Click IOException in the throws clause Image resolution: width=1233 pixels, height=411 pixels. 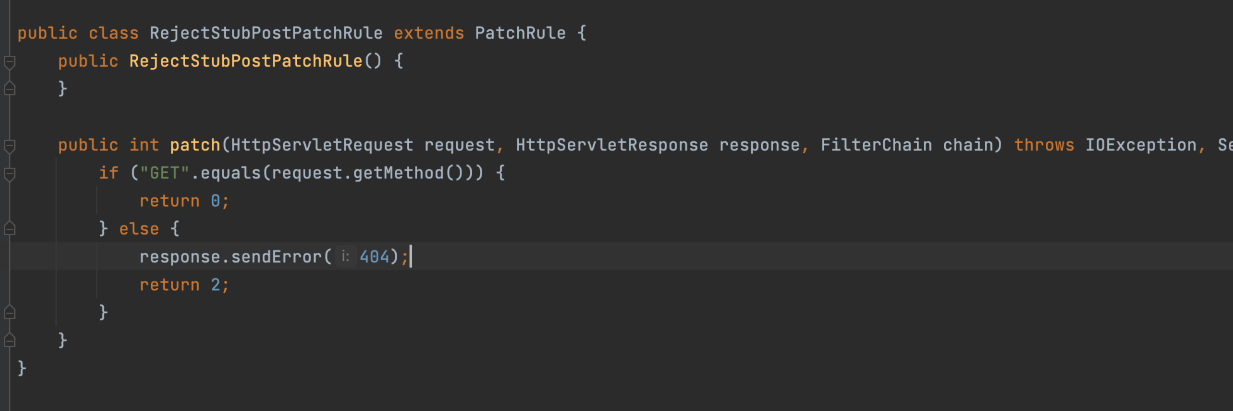(1140, 145)
